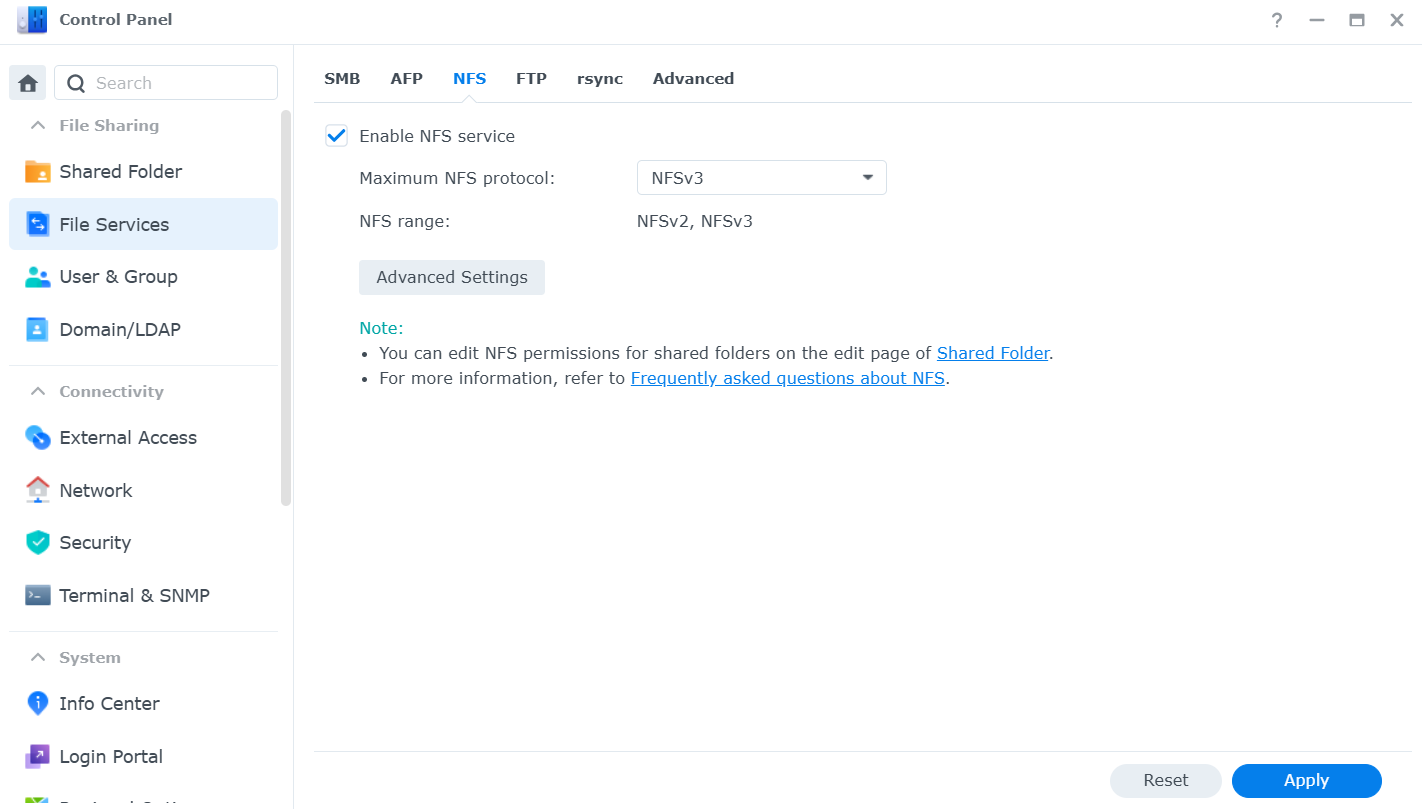Switch to the SMB tab
Viewport: 1422px width, 809px height.
342,78
